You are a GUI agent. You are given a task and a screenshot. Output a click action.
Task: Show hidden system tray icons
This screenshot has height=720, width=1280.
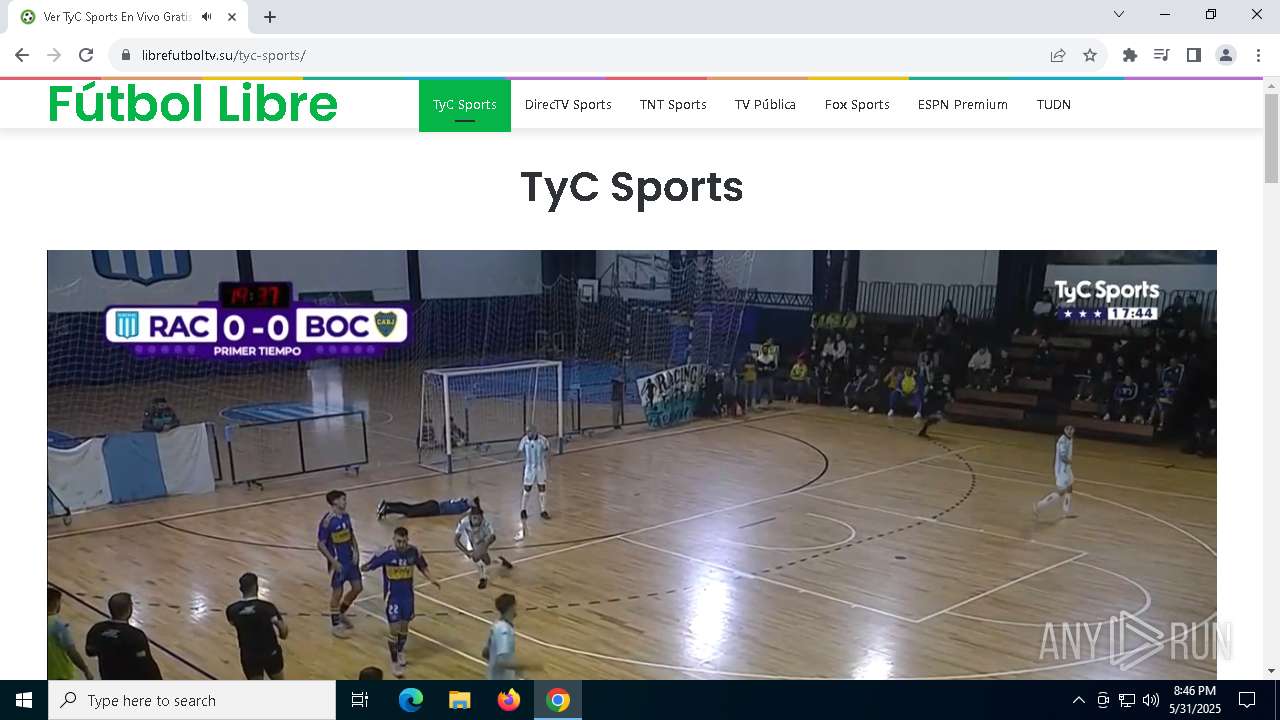1078,700
